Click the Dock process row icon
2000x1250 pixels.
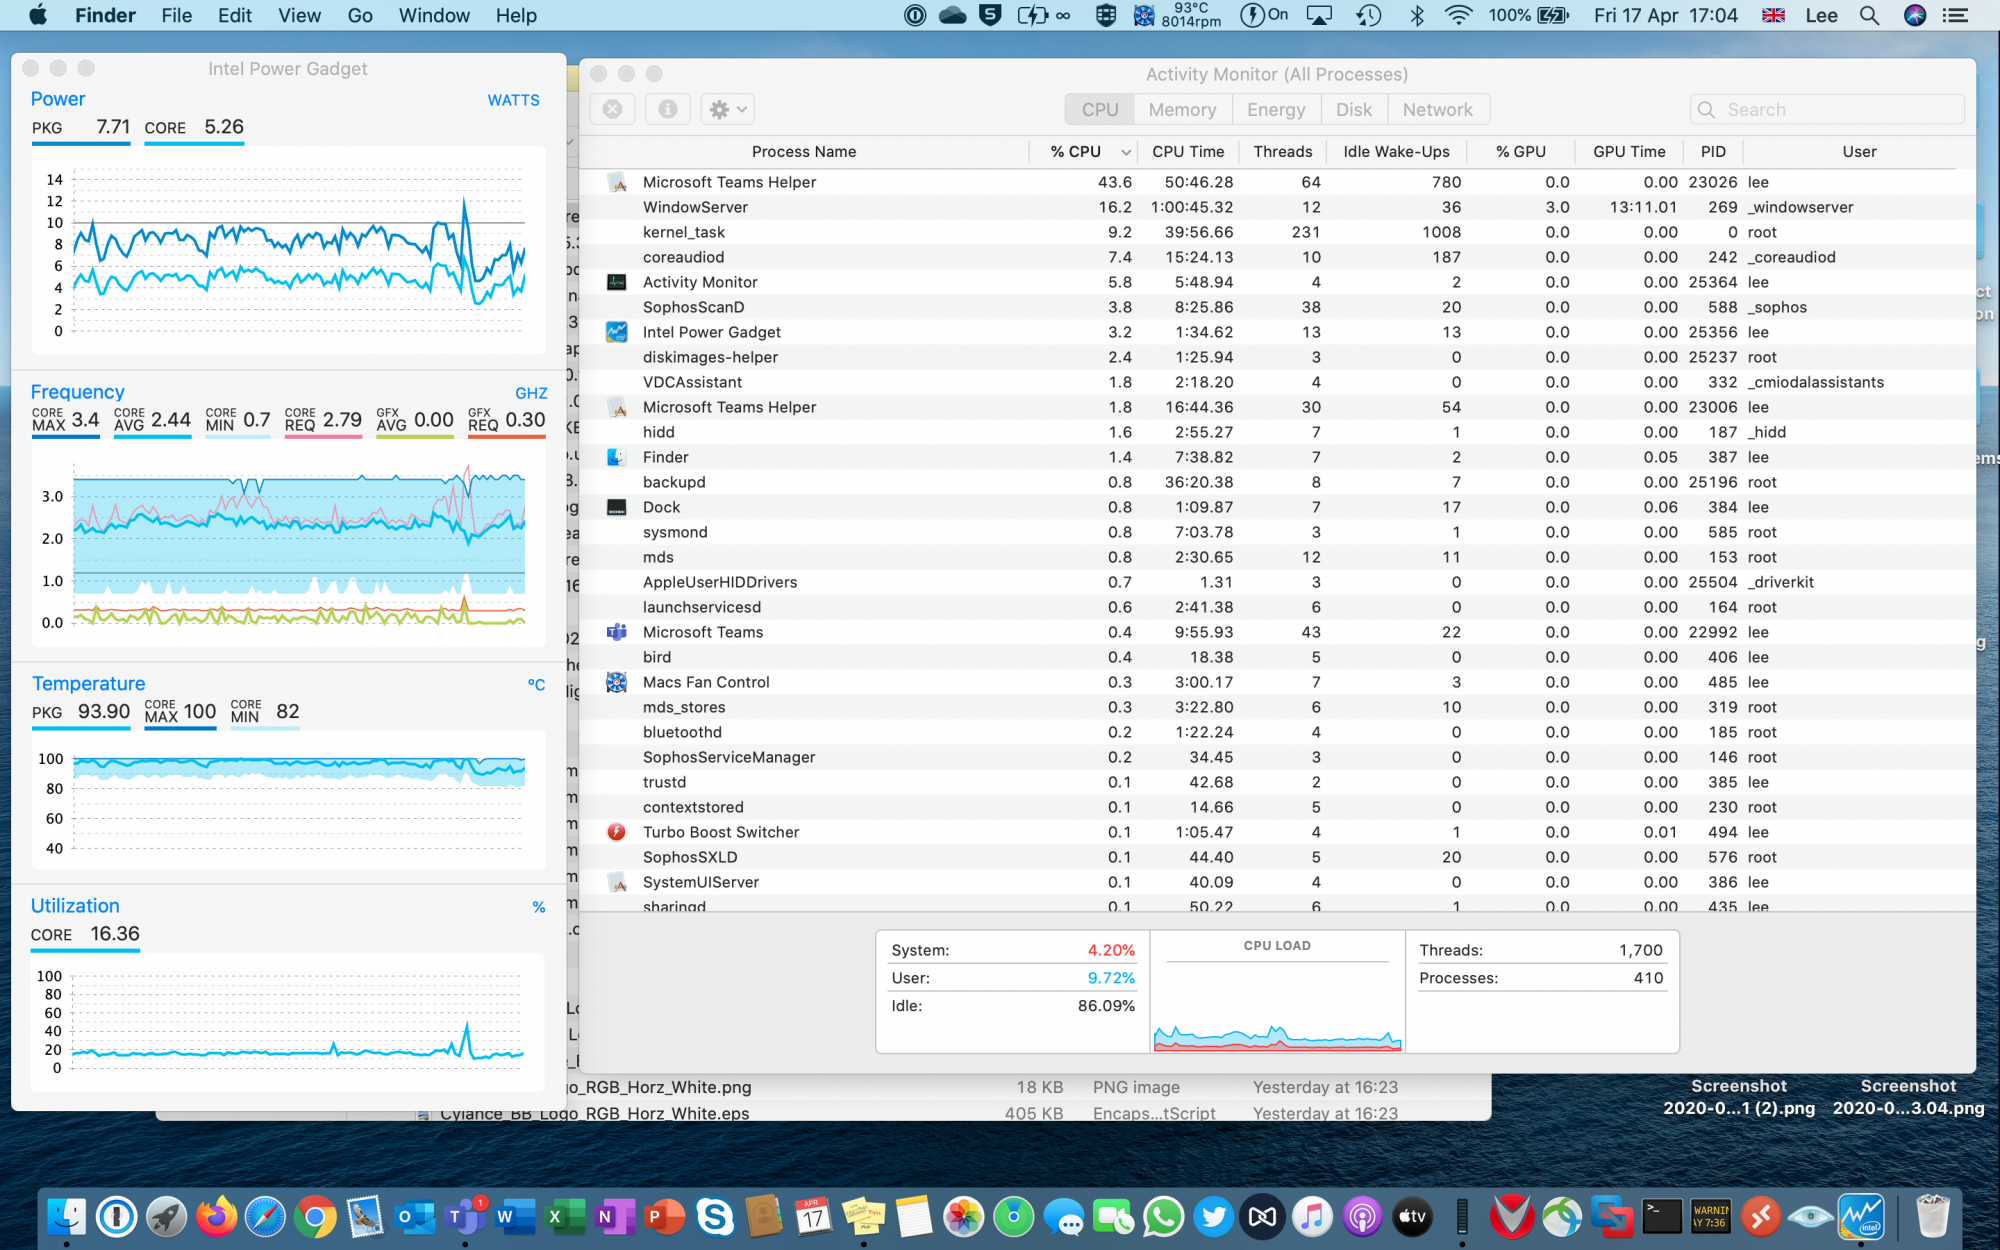pos(617,507)
